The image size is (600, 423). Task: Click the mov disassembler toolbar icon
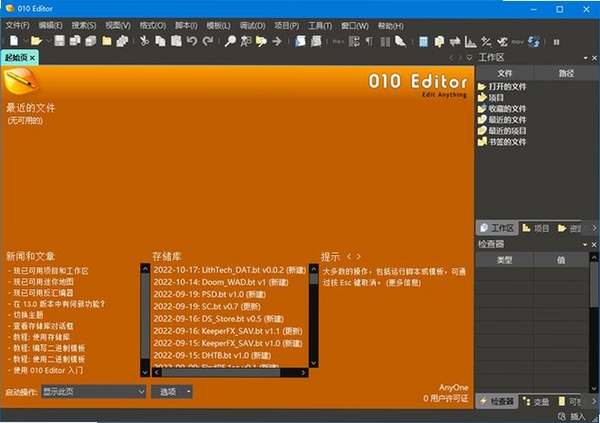coord(517,42)
